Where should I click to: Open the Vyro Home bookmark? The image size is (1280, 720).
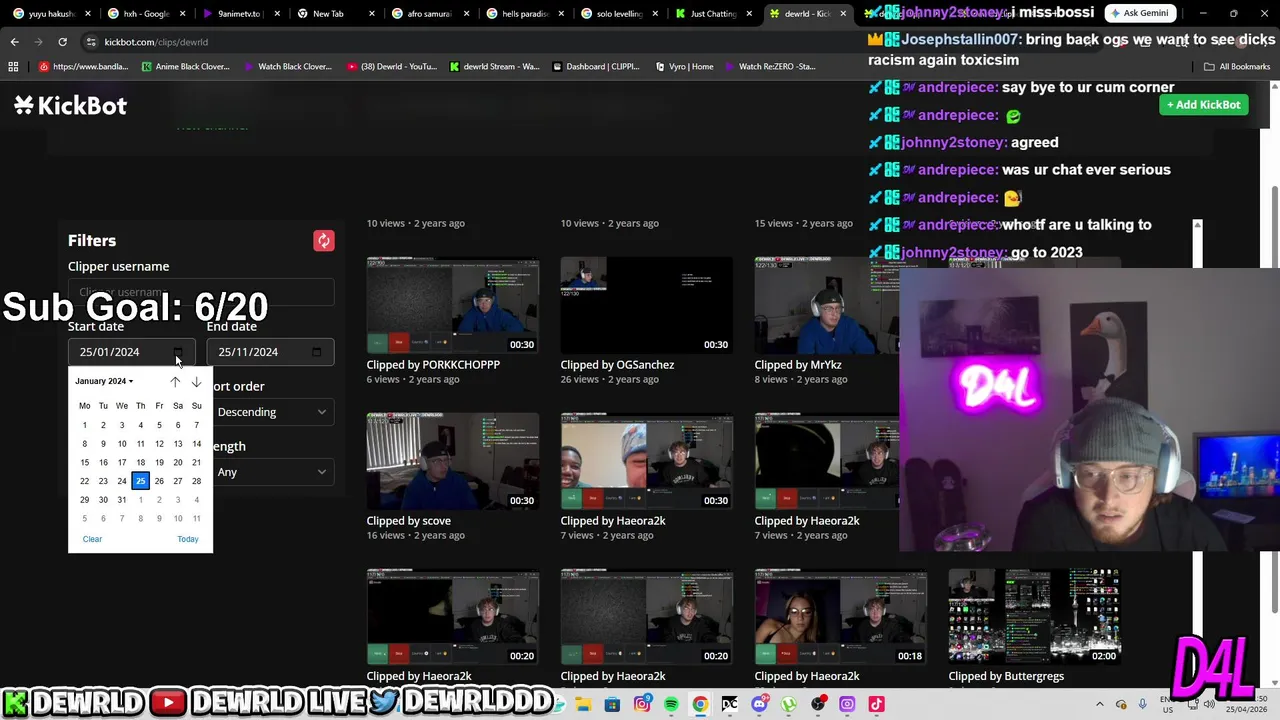pyautogui.click(x=685, y=67)
